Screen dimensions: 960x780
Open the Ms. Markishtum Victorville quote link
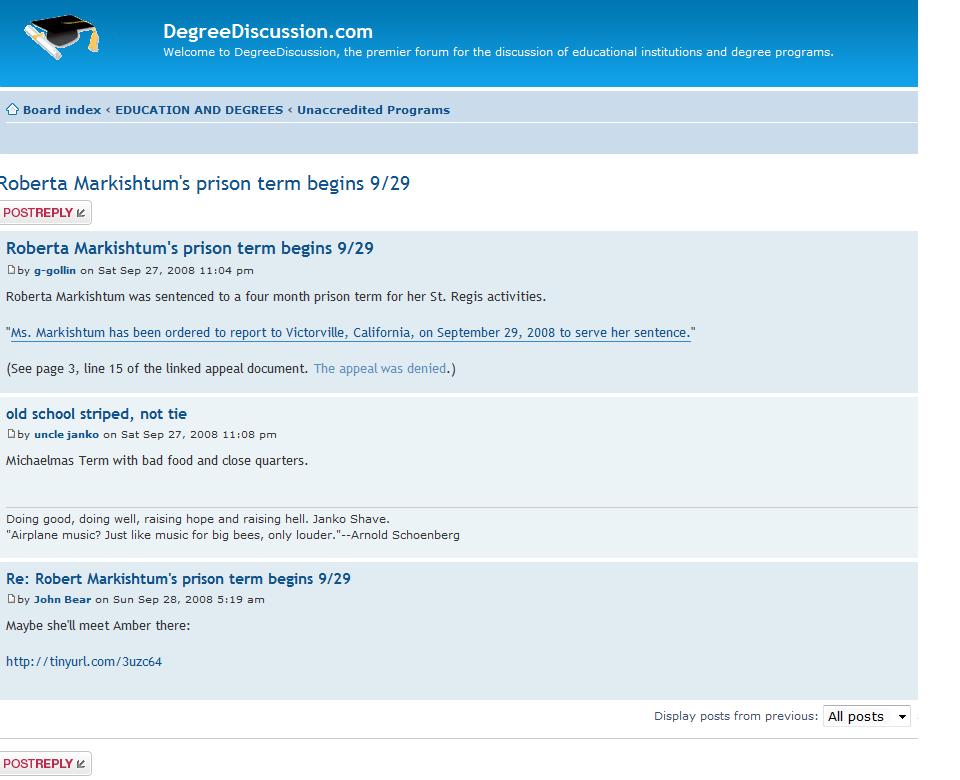[351, 332]
